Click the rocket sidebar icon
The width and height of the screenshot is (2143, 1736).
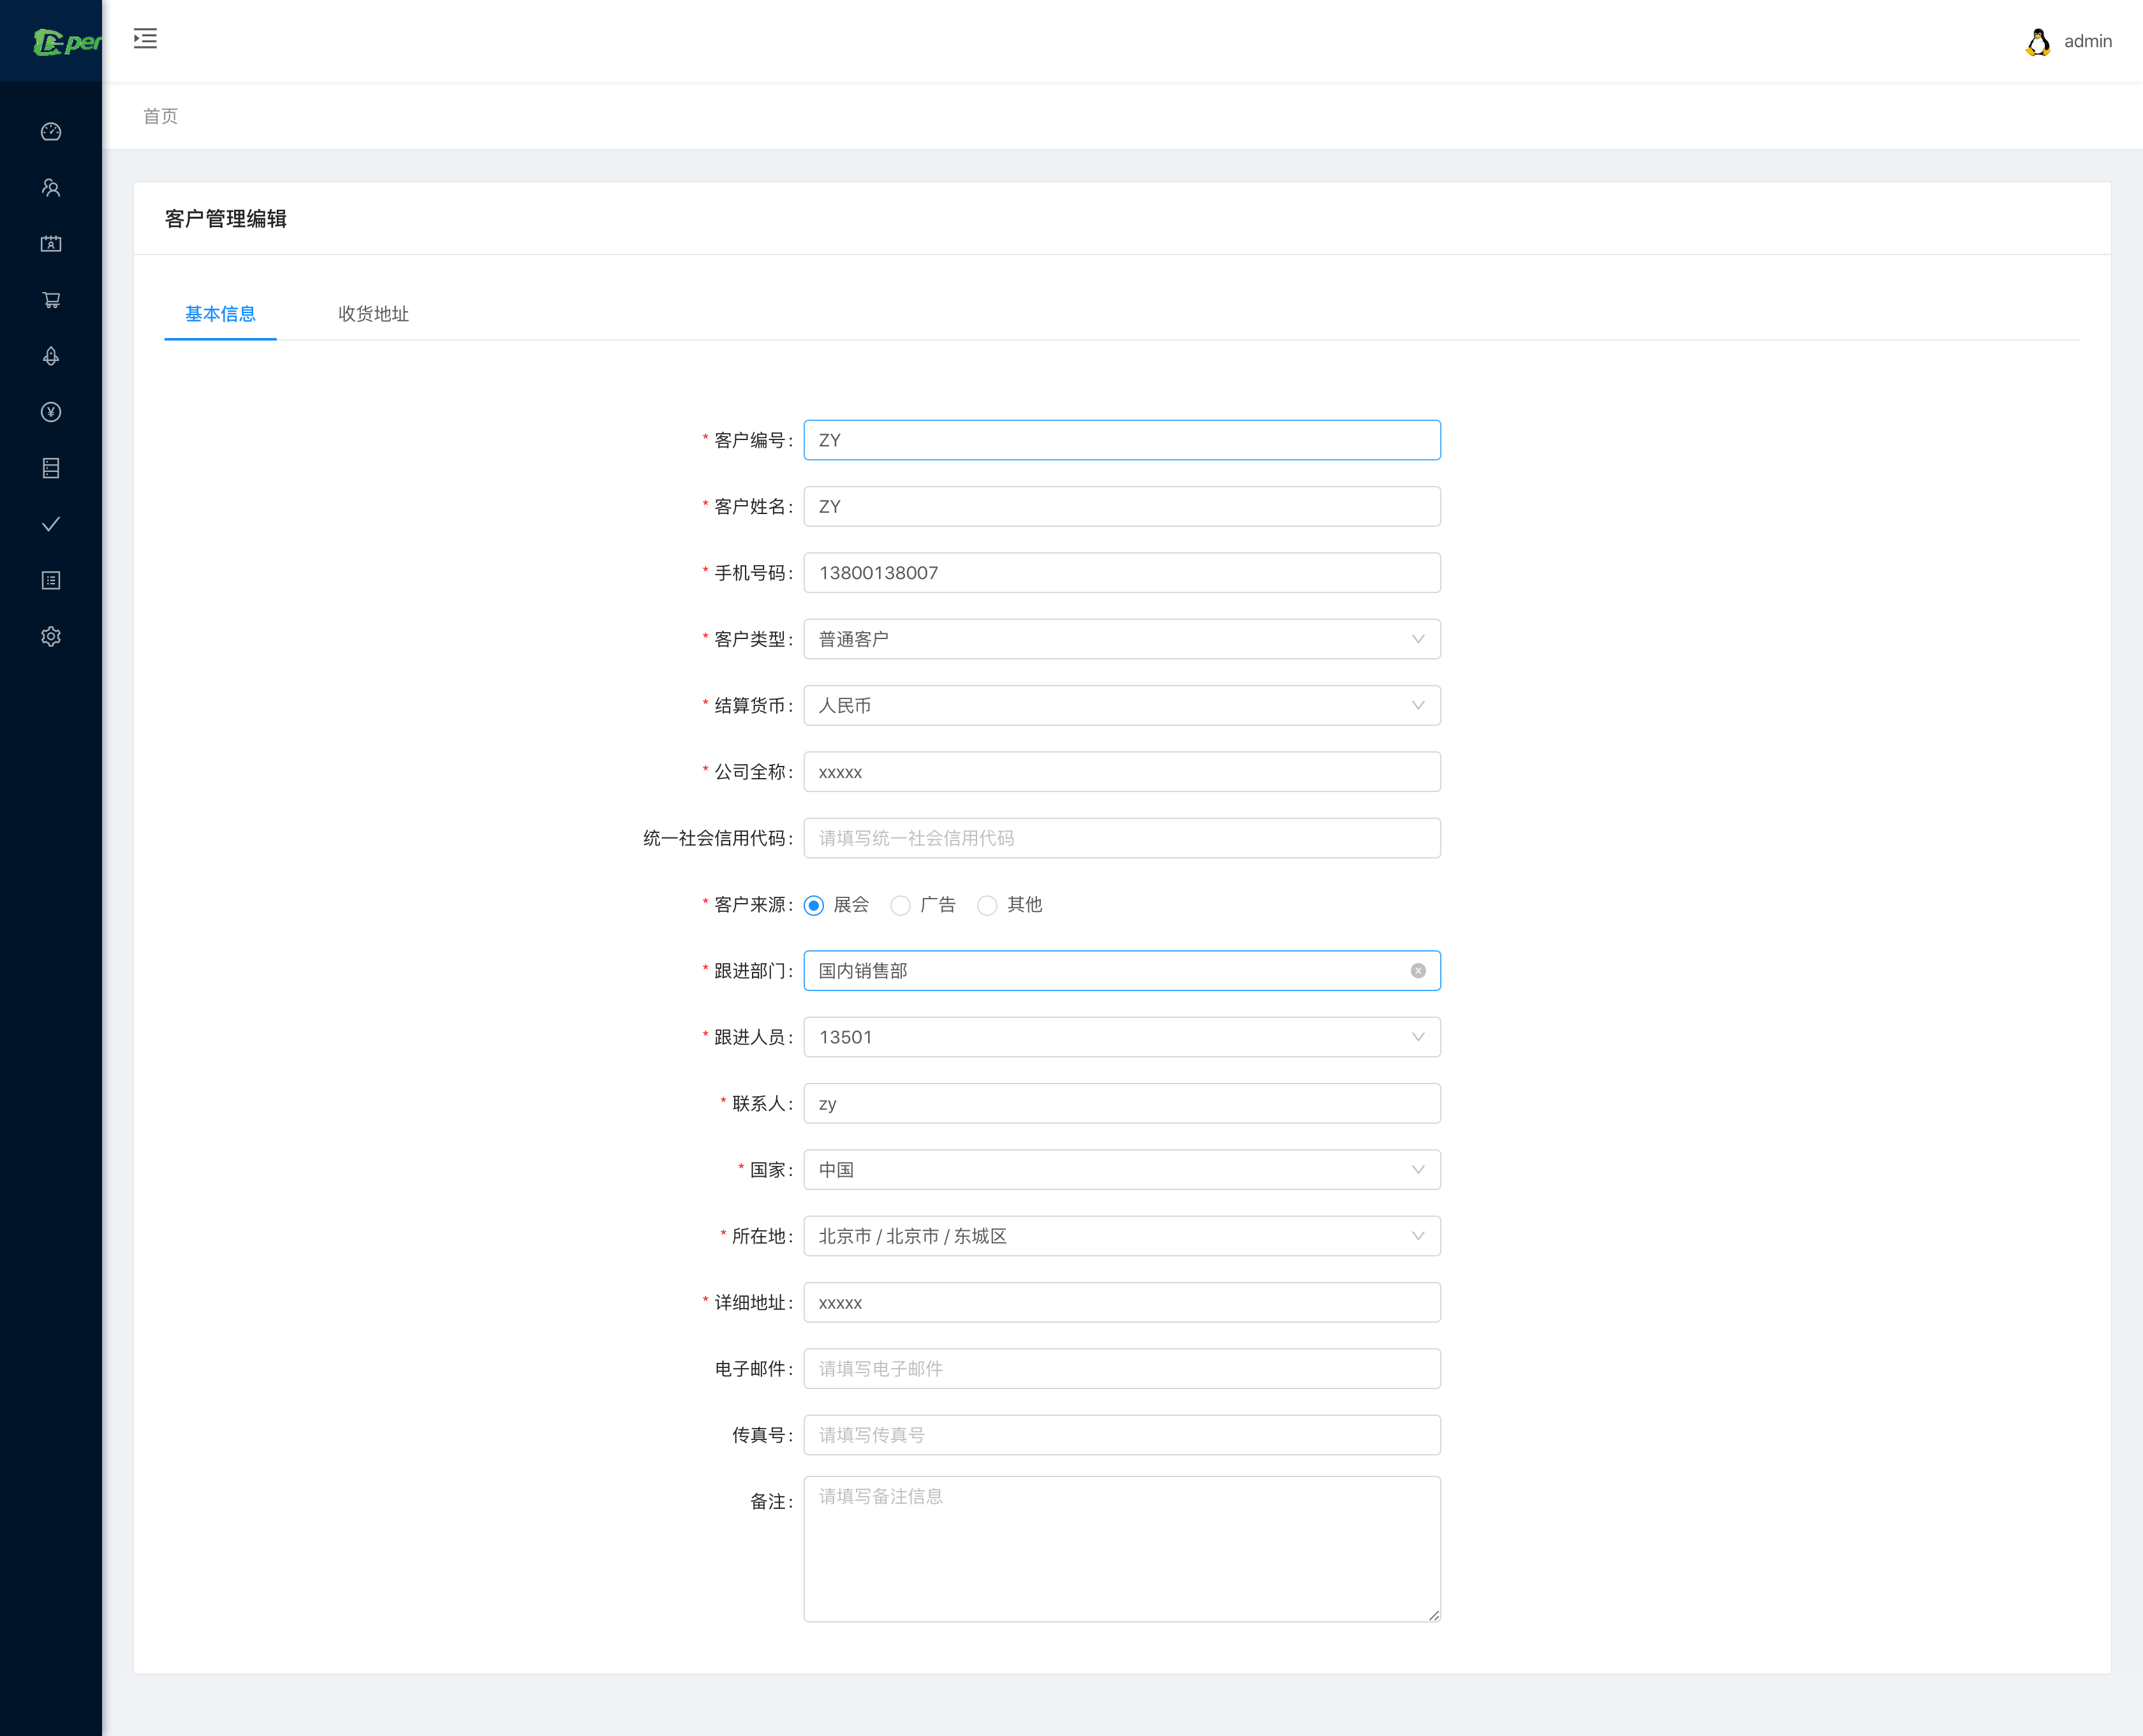pyautogui.click(x=51, y=356)
